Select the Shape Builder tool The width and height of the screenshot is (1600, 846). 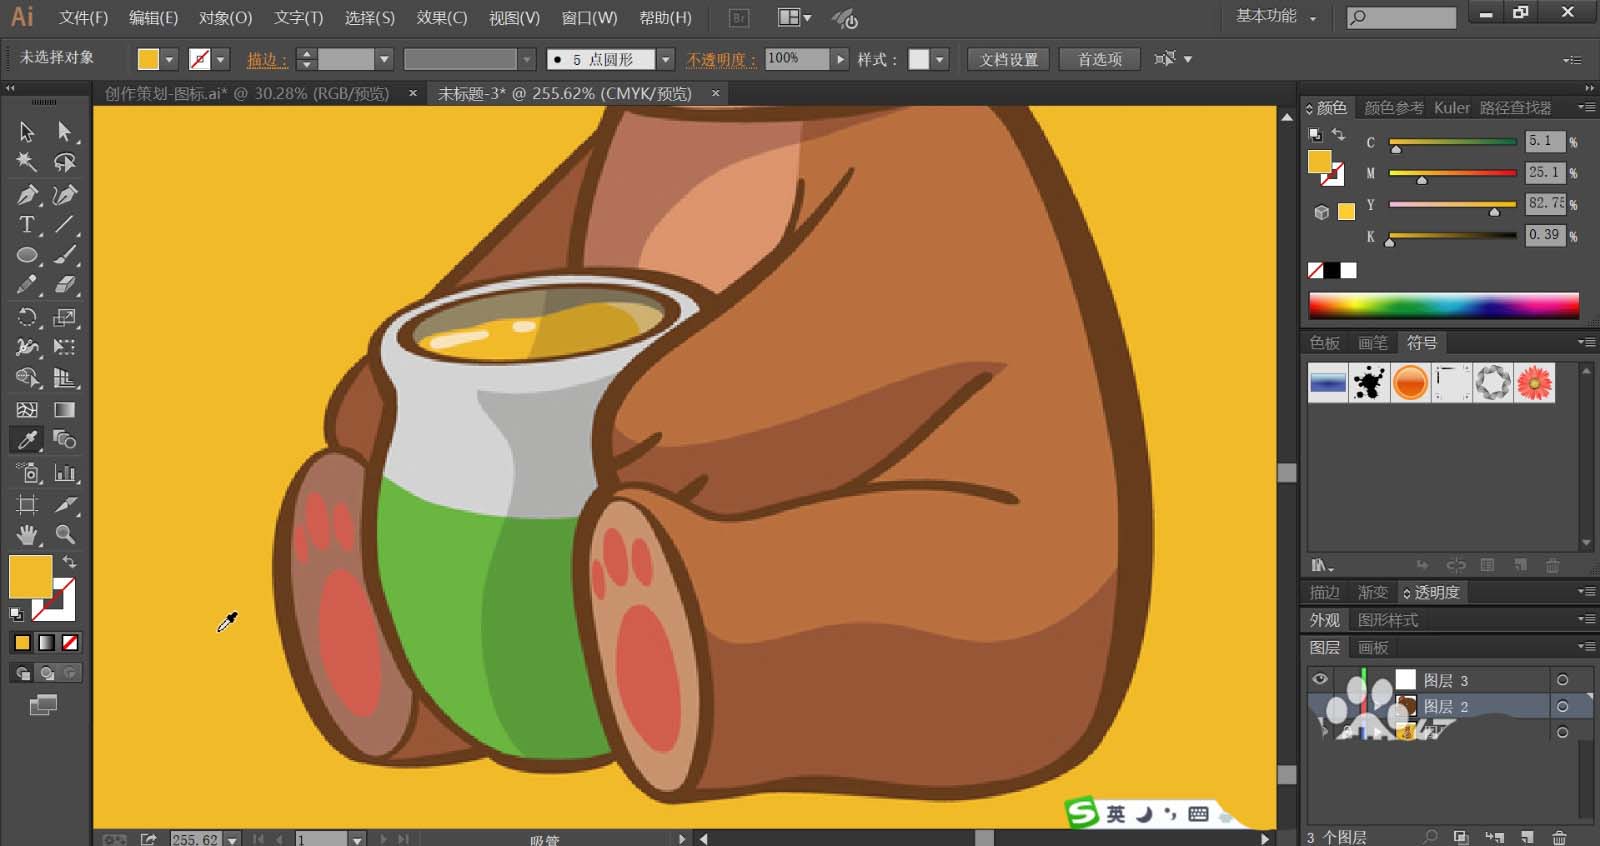coord(27,379)
